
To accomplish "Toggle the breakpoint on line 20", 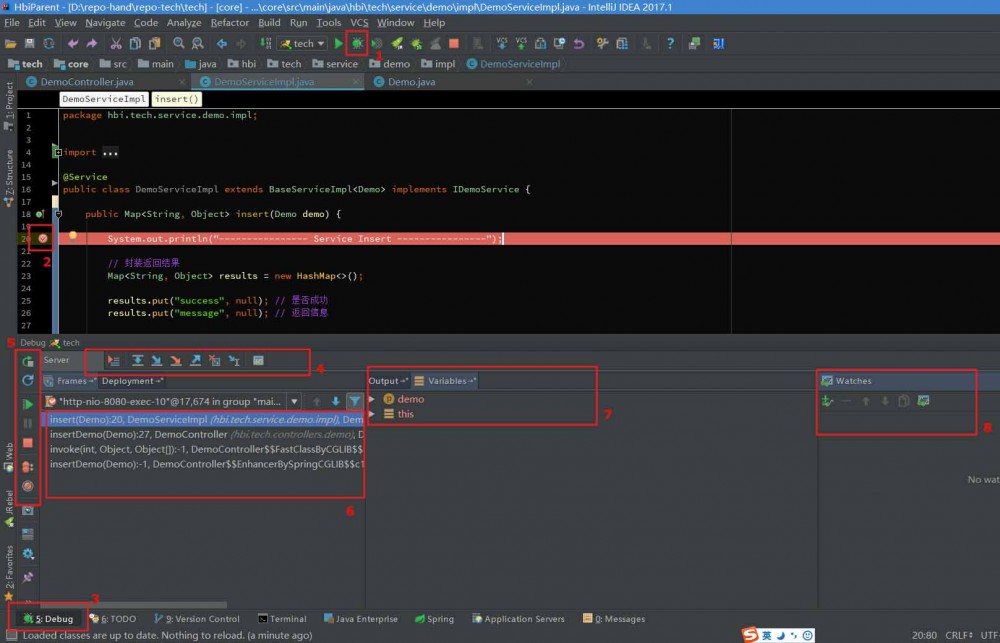I will click(43, 238).
